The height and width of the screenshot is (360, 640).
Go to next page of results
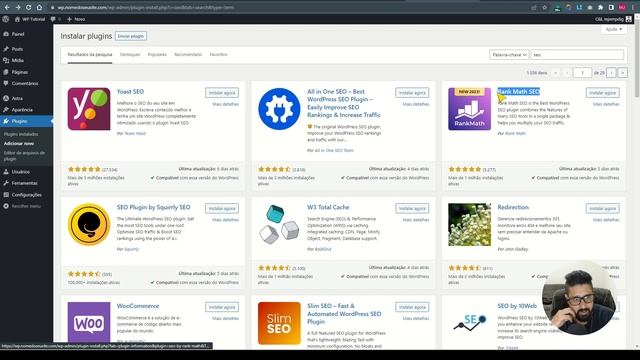pos(611,73)
